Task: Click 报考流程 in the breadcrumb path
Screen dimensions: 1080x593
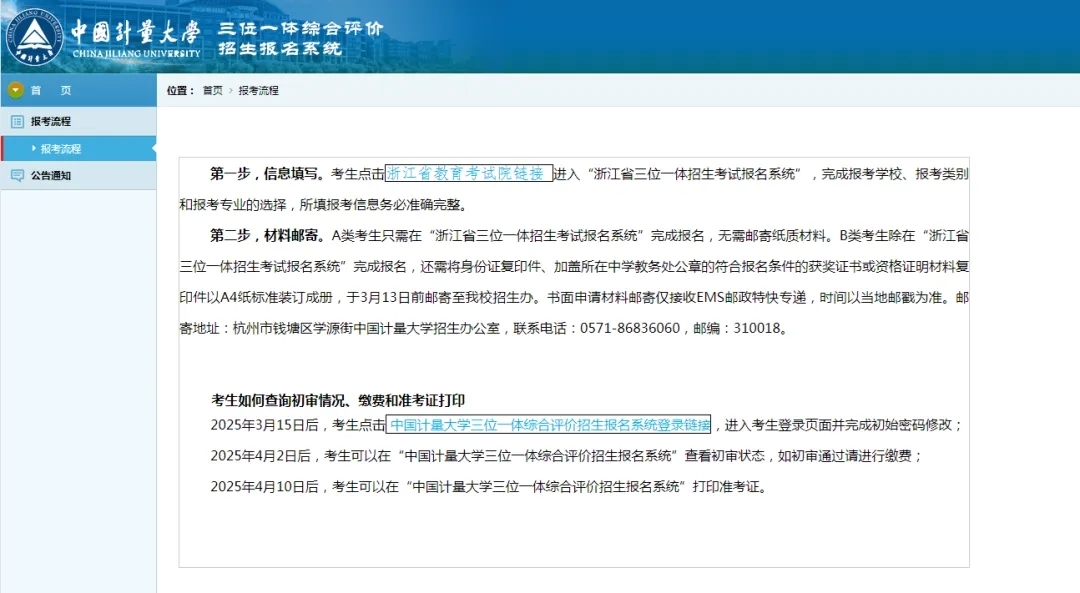Action: tap(258, 91)
